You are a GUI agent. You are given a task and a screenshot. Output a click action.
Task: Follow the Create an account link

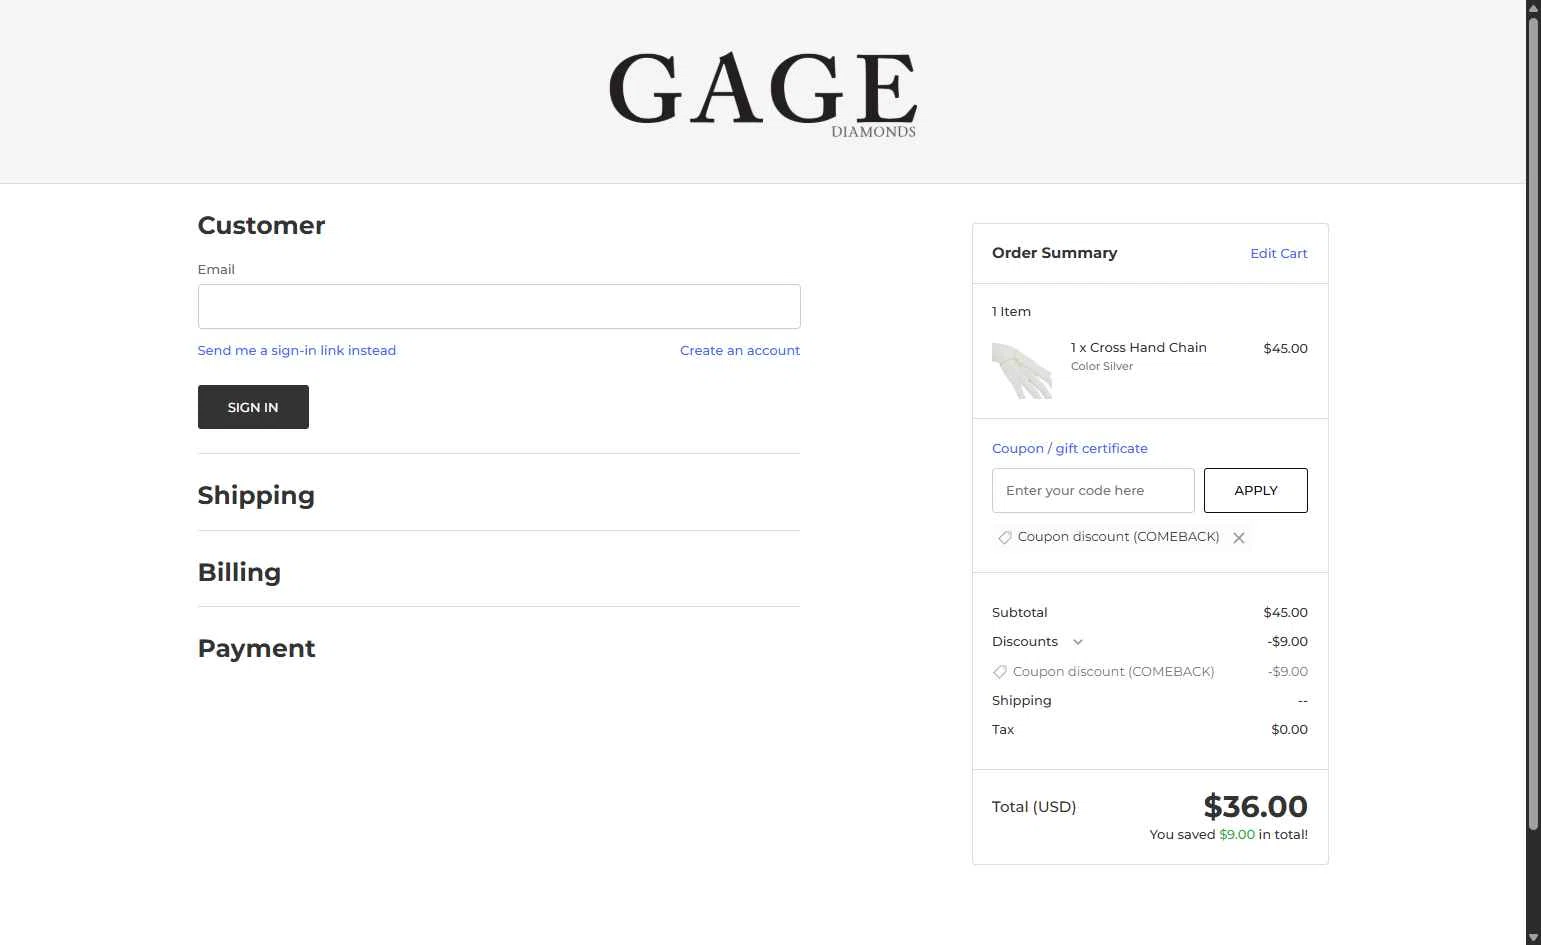(740, 351)
